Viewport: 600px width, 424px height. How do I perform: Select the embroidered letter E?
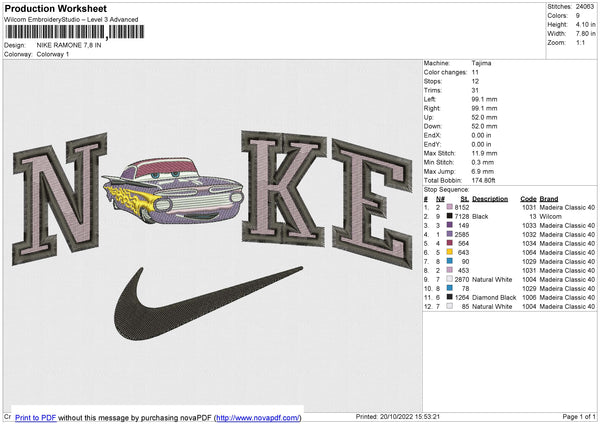point(372,204)
